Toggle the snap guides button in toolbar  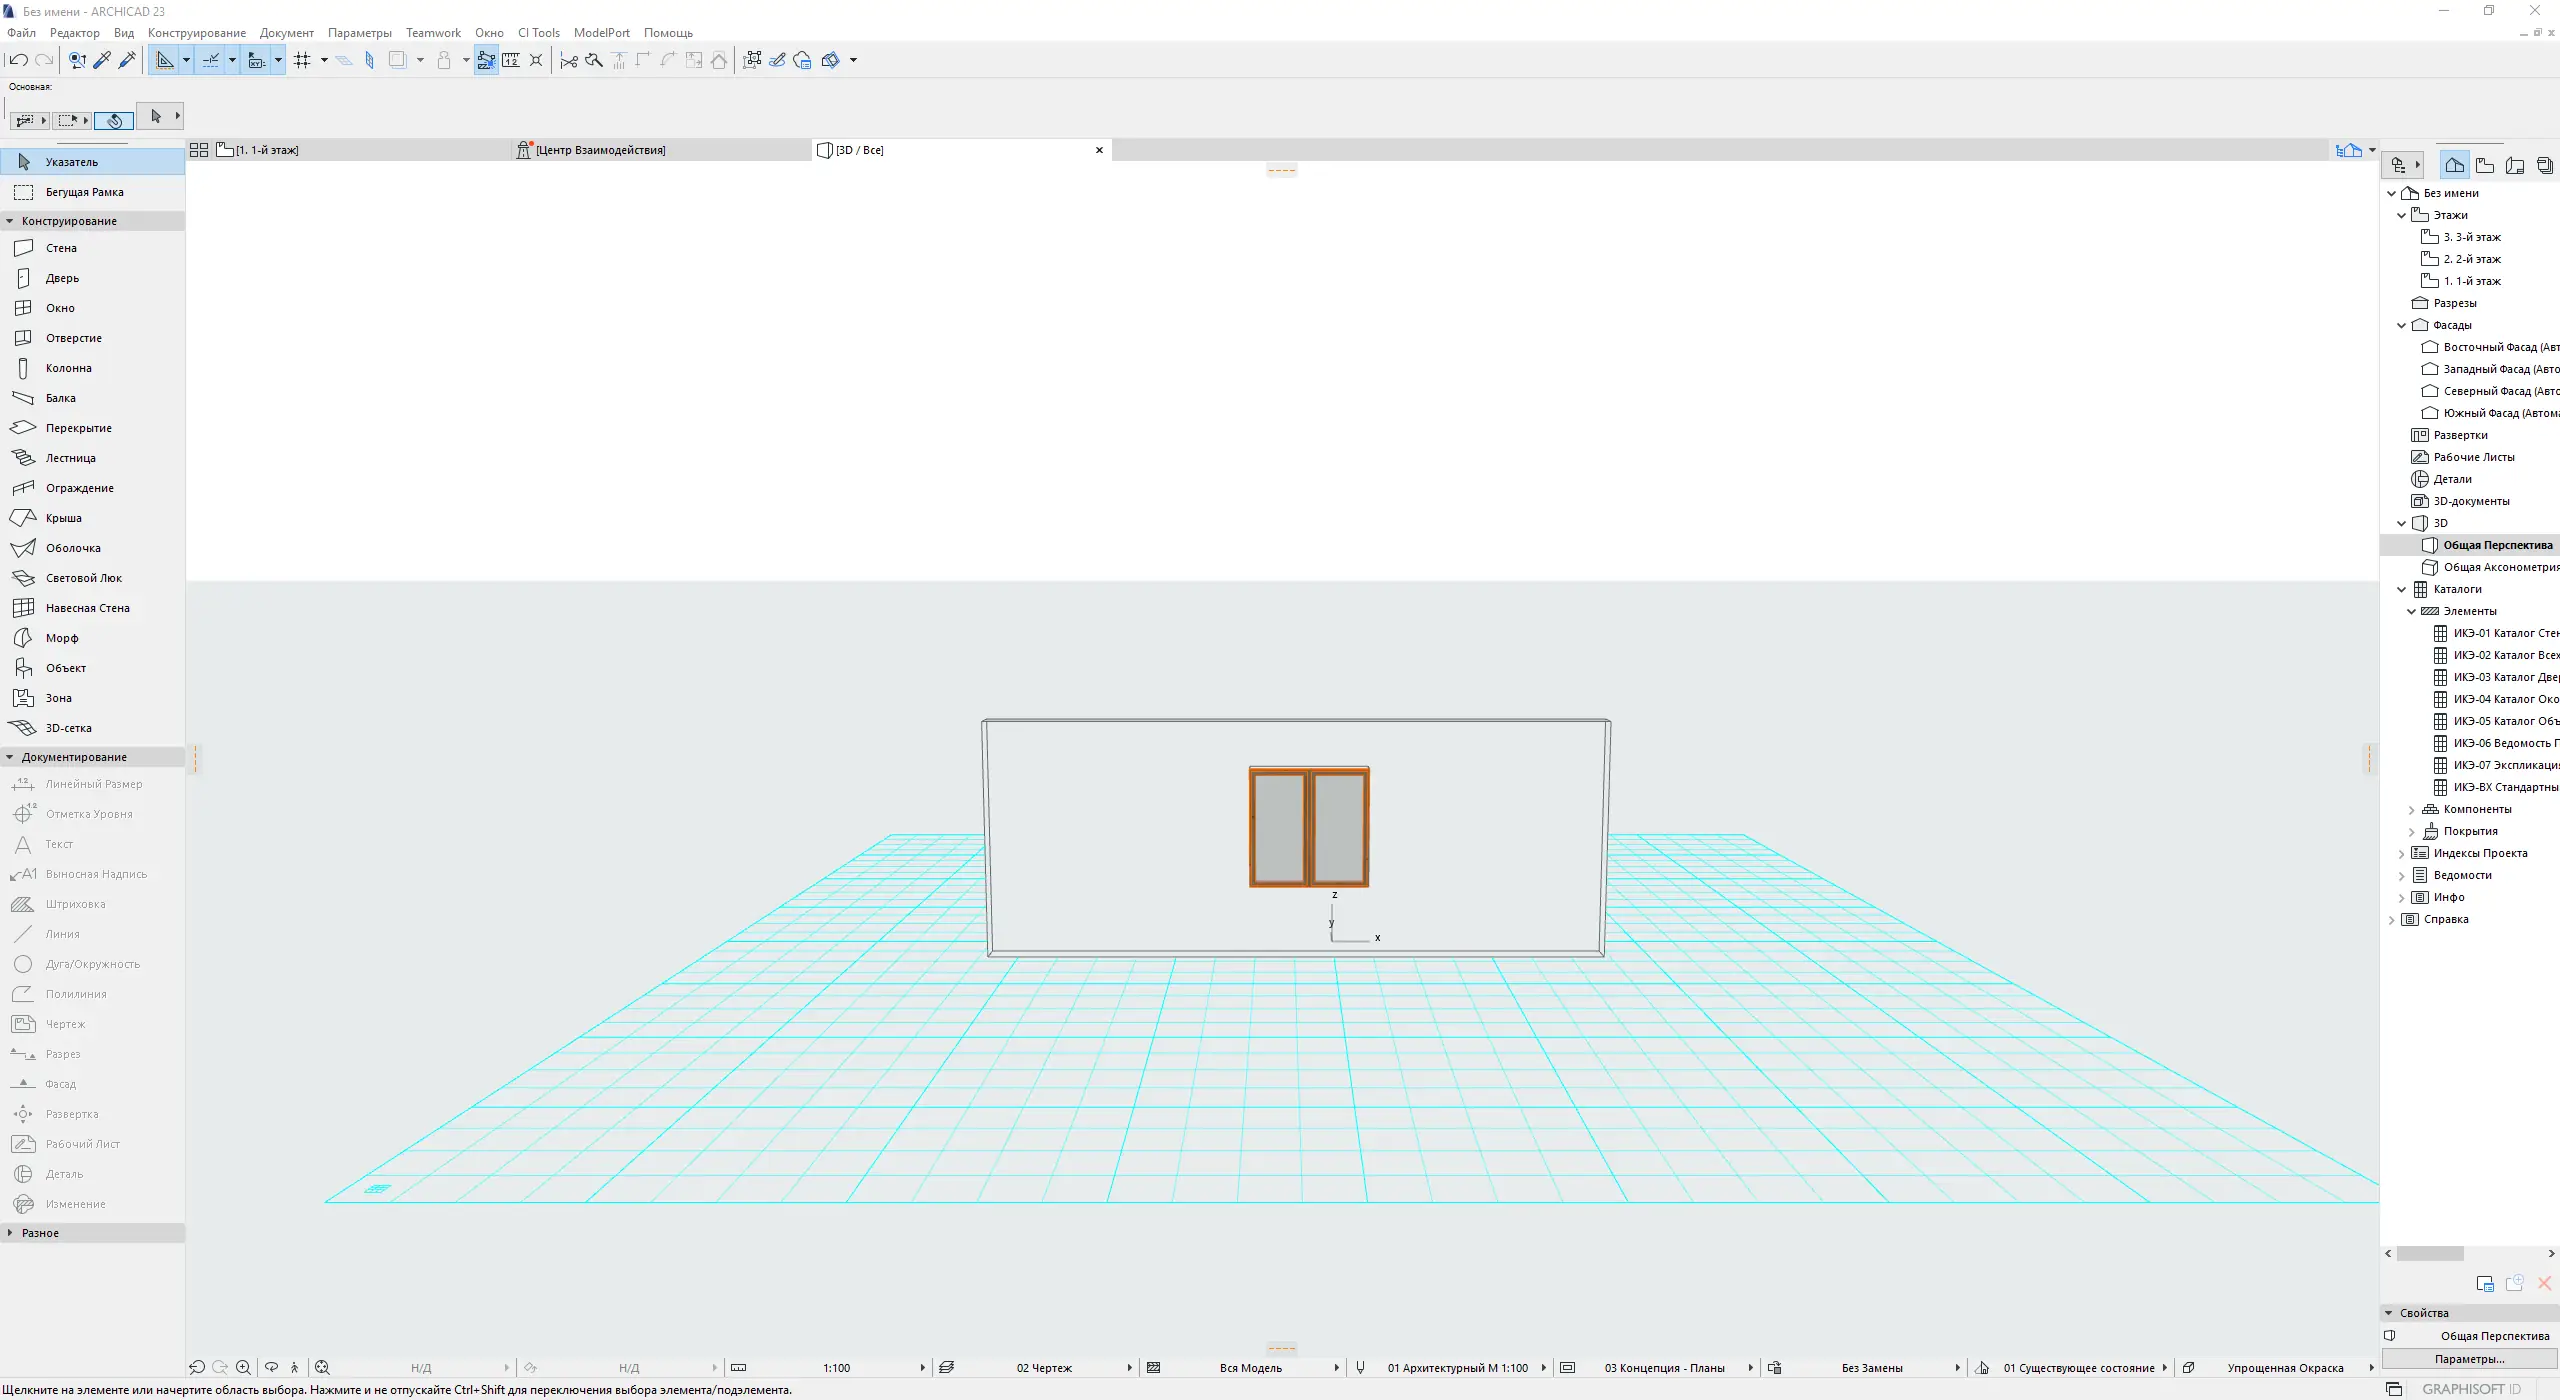[211, 60]
